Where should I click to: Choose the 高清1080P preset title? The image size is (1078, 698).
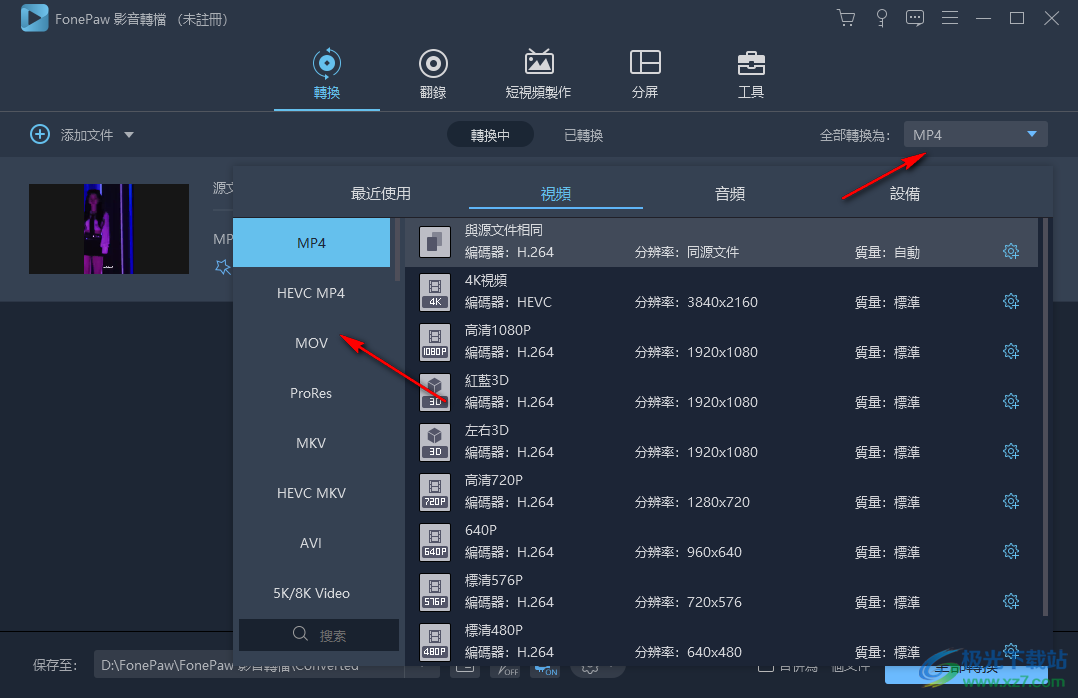point(498,330)
